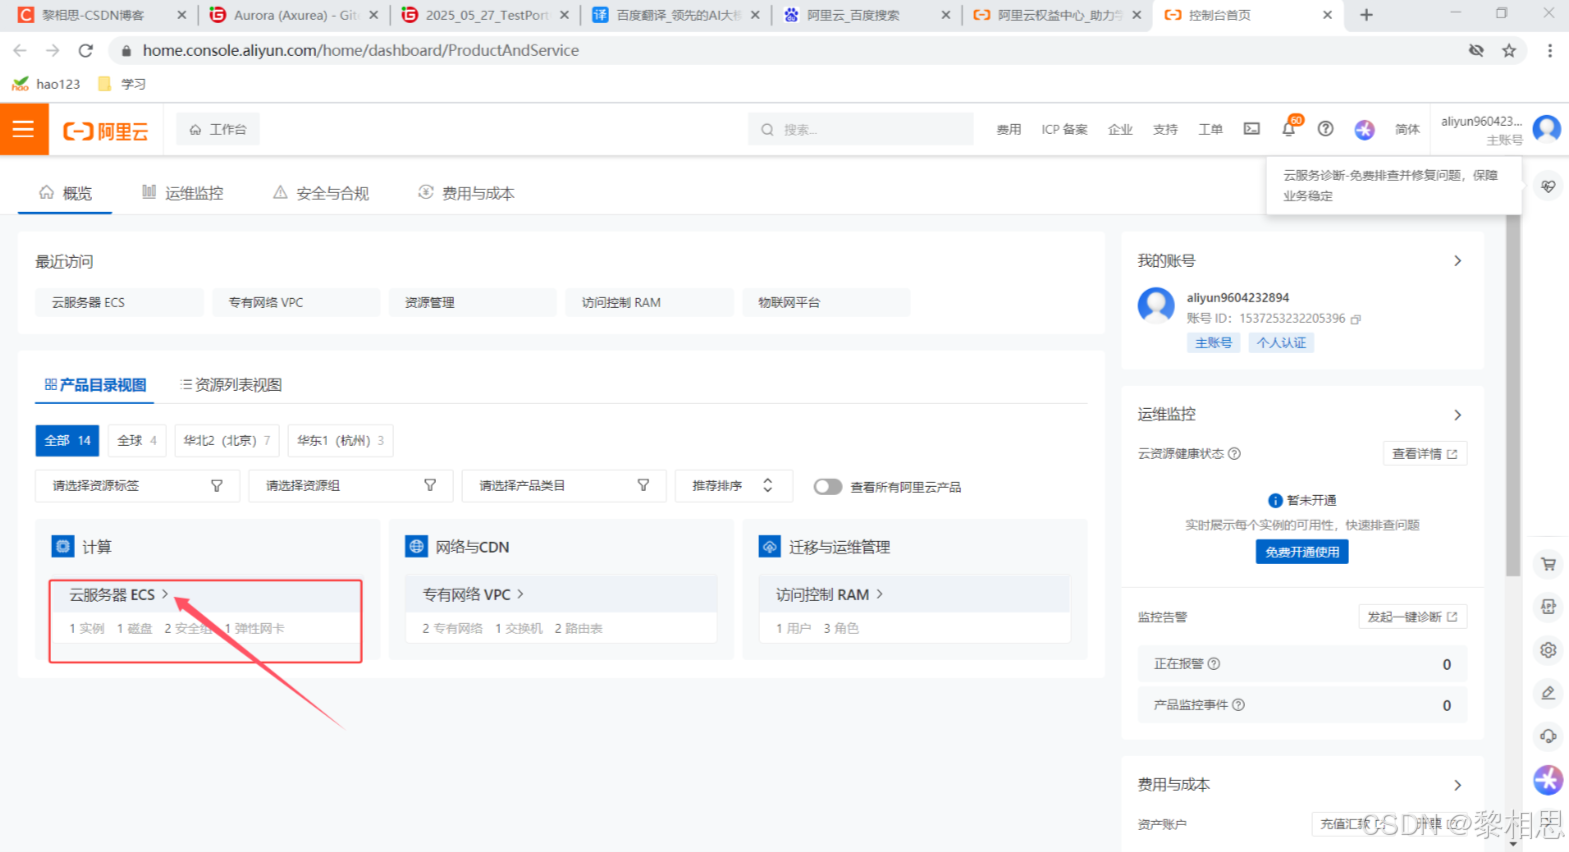Viewport: 1569px width, 852px height.
Task: Open 资源管理 from recent visits
Action: (472, 302)
